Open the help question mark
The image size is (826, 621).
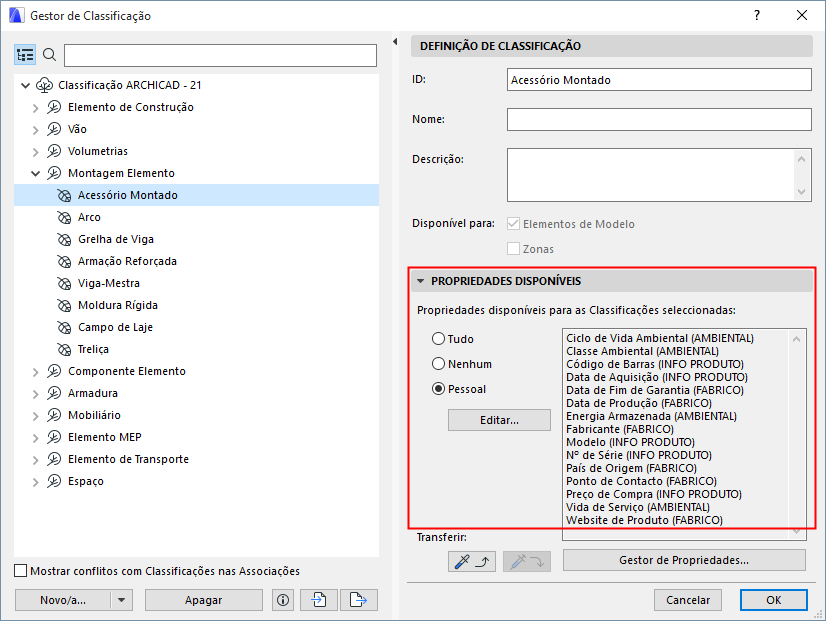click(x=757, y=15)
